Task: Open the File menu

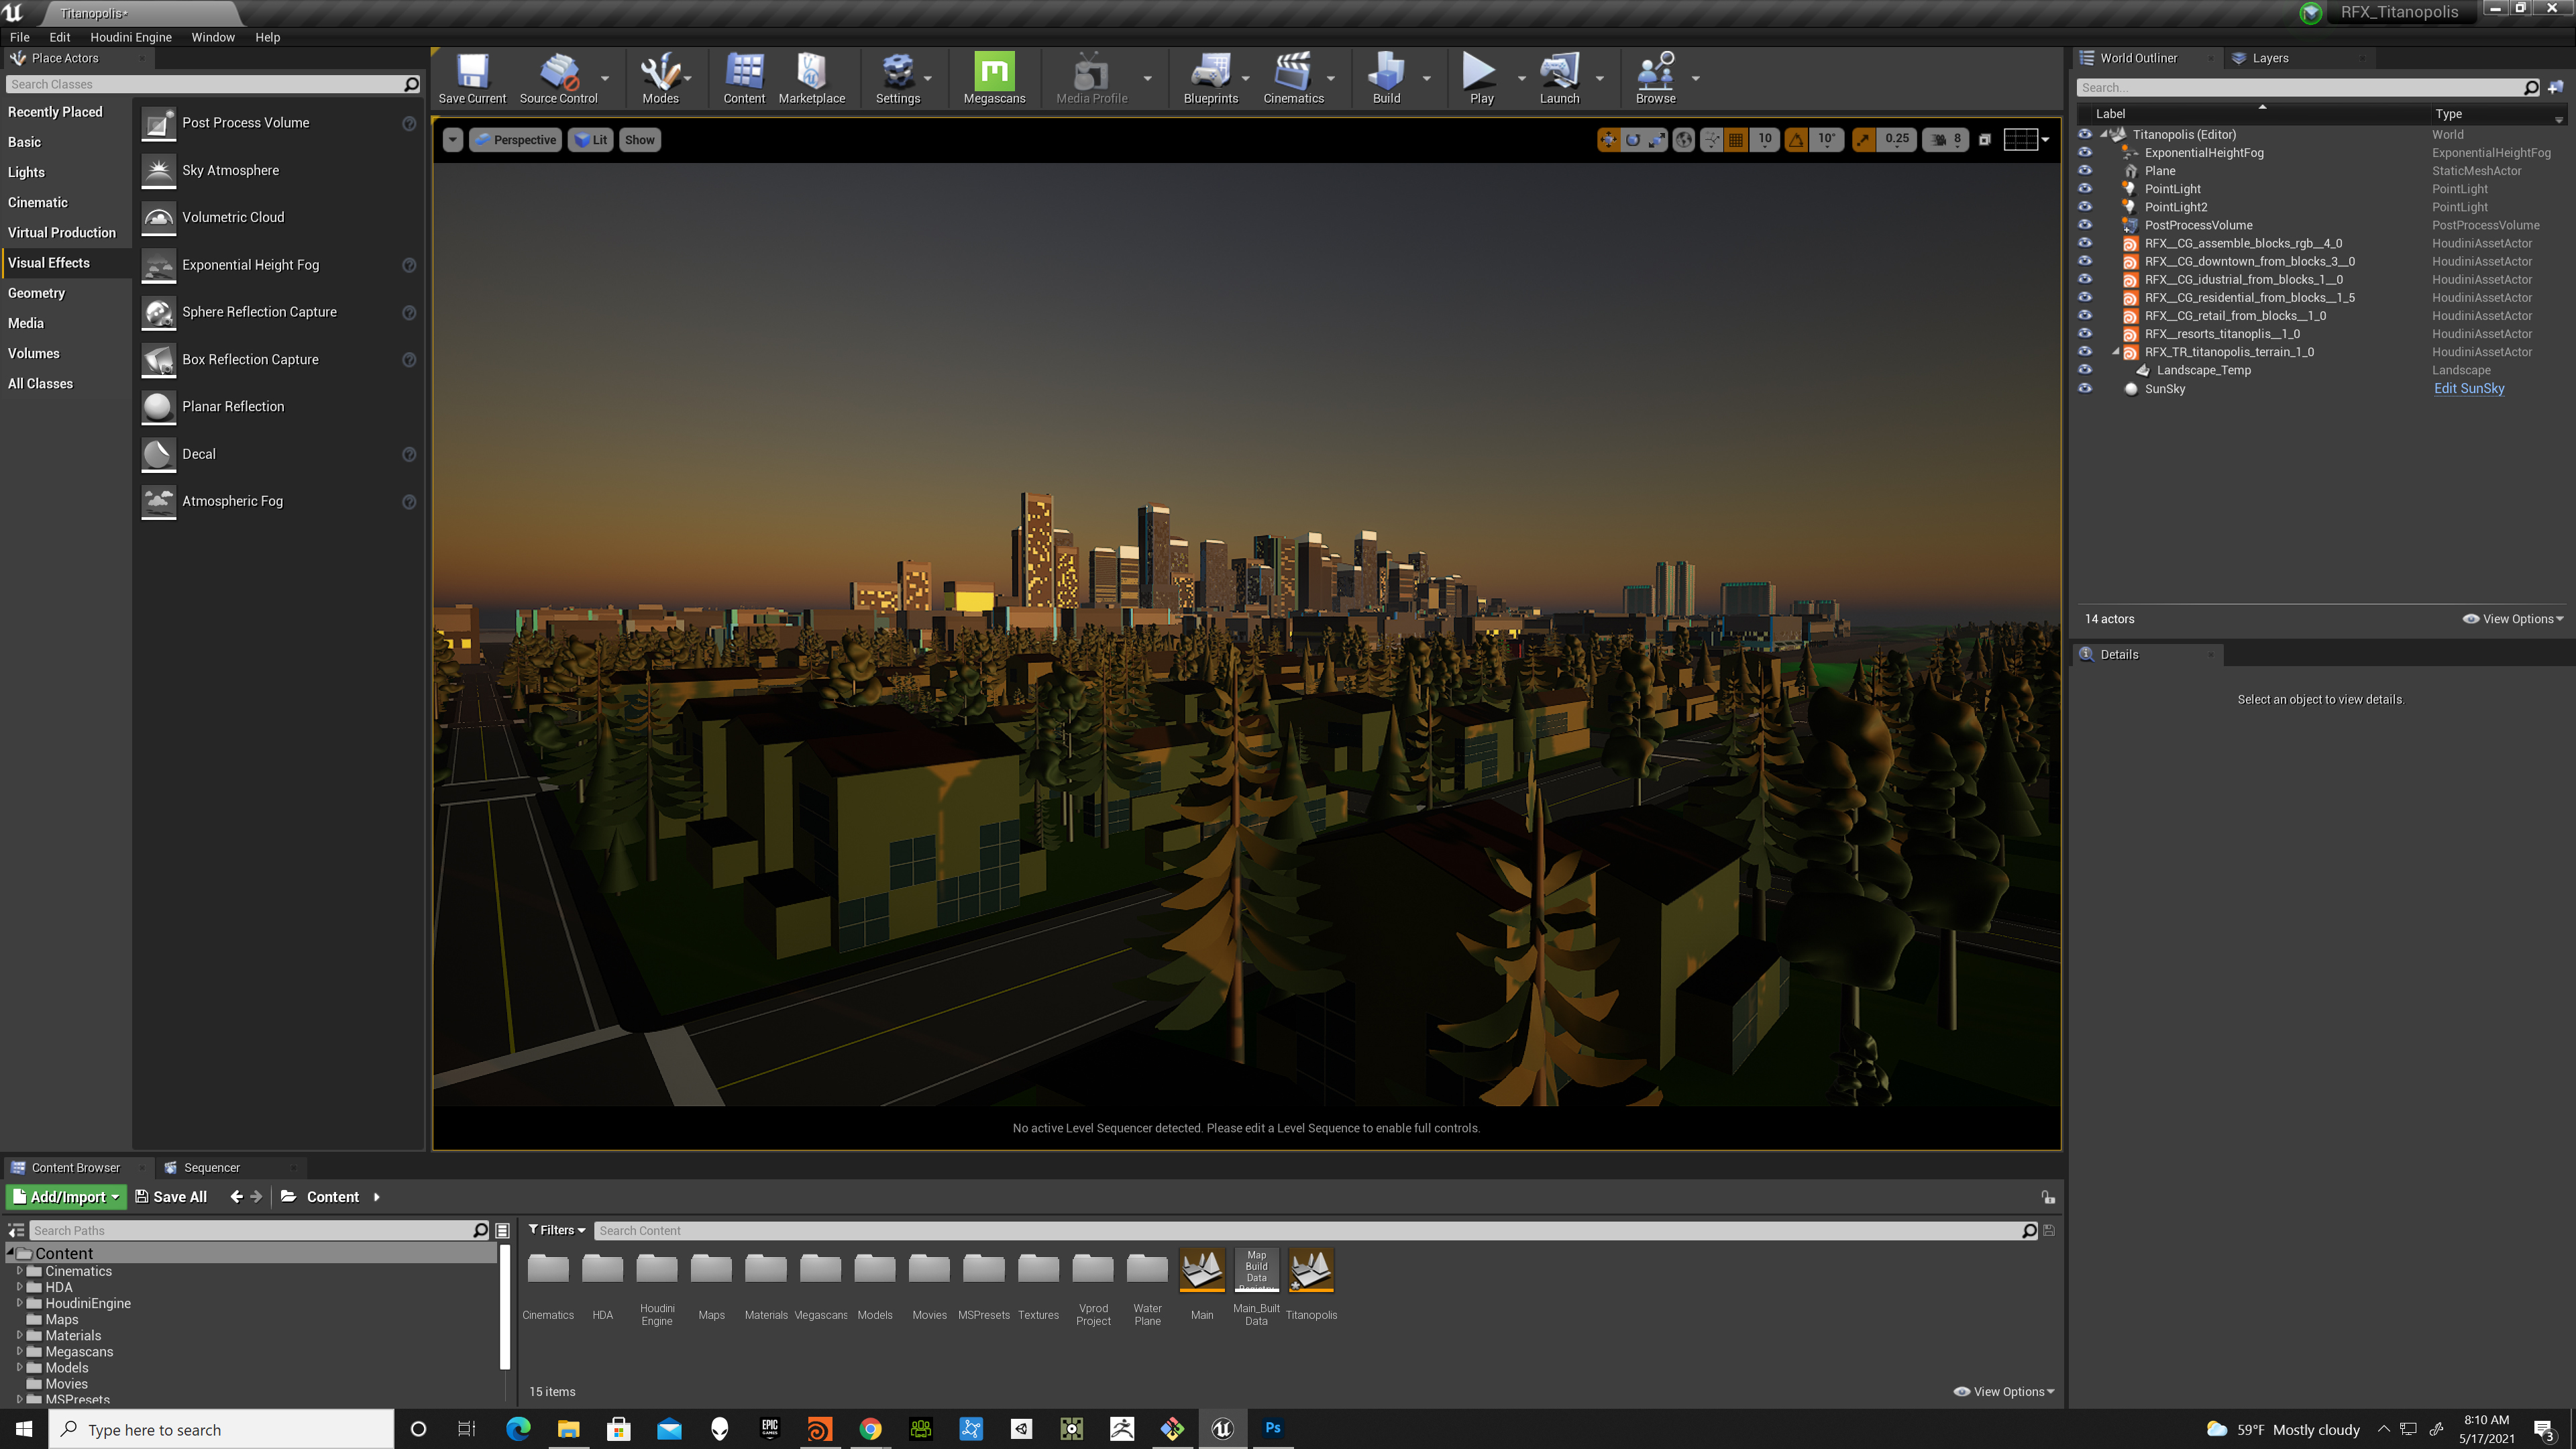Action: tap(19, 37)
